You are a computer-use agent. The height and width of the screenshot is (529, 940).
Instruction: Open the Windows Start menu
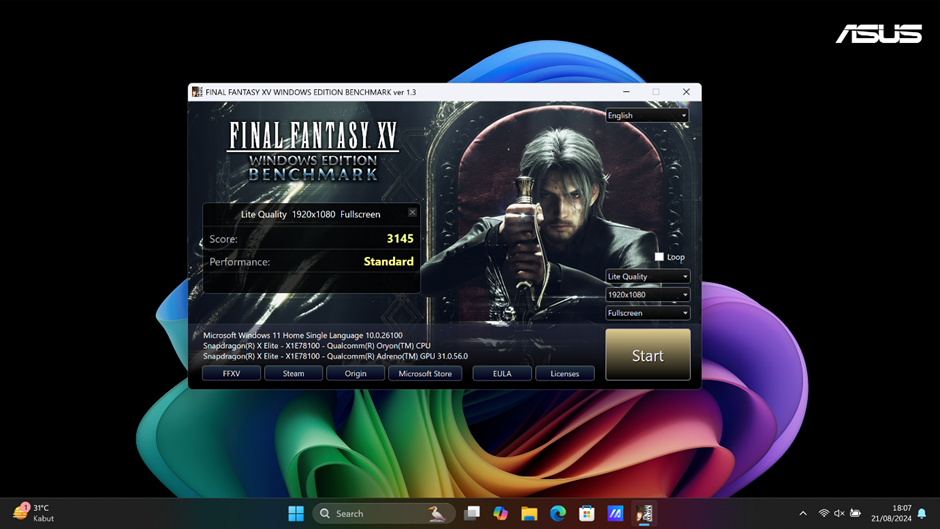[296, 513]
